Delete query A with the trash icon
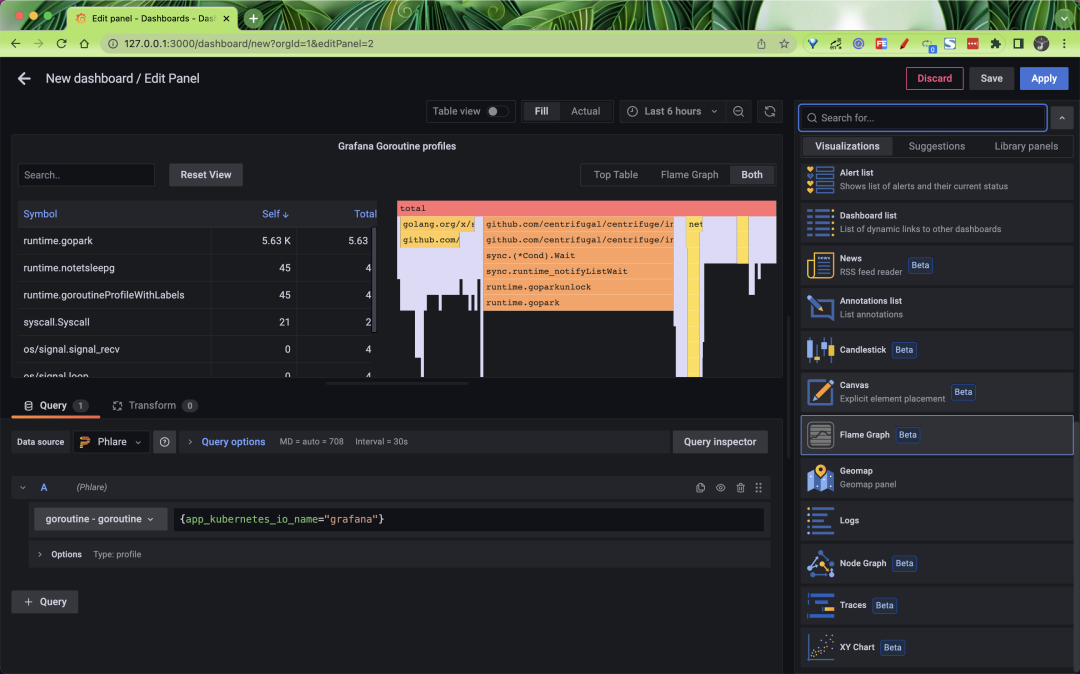Image resolution: width=1080 pixels, height=674 pixels. click(x=740, y=487)
